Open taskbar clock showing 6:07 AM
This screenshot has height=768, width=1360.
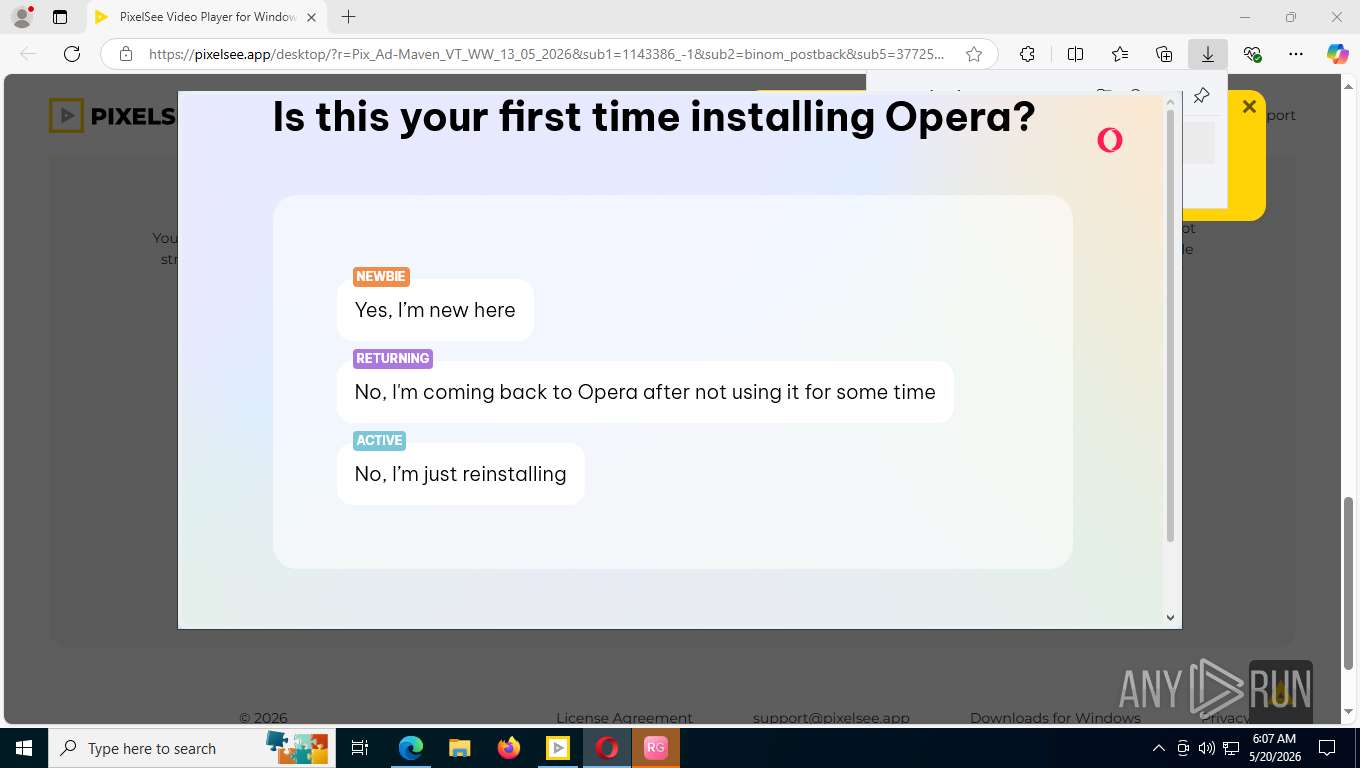tap(1273, 748)
